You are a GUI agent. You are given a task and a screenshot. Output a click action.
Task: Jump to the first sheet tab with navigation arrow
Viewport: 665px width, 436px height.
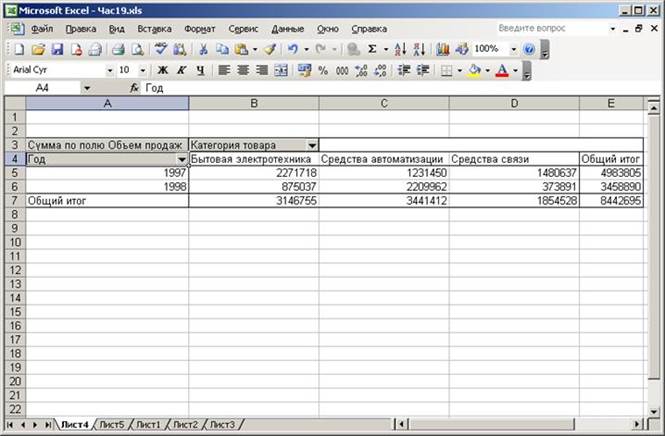[x=10, y=424]
